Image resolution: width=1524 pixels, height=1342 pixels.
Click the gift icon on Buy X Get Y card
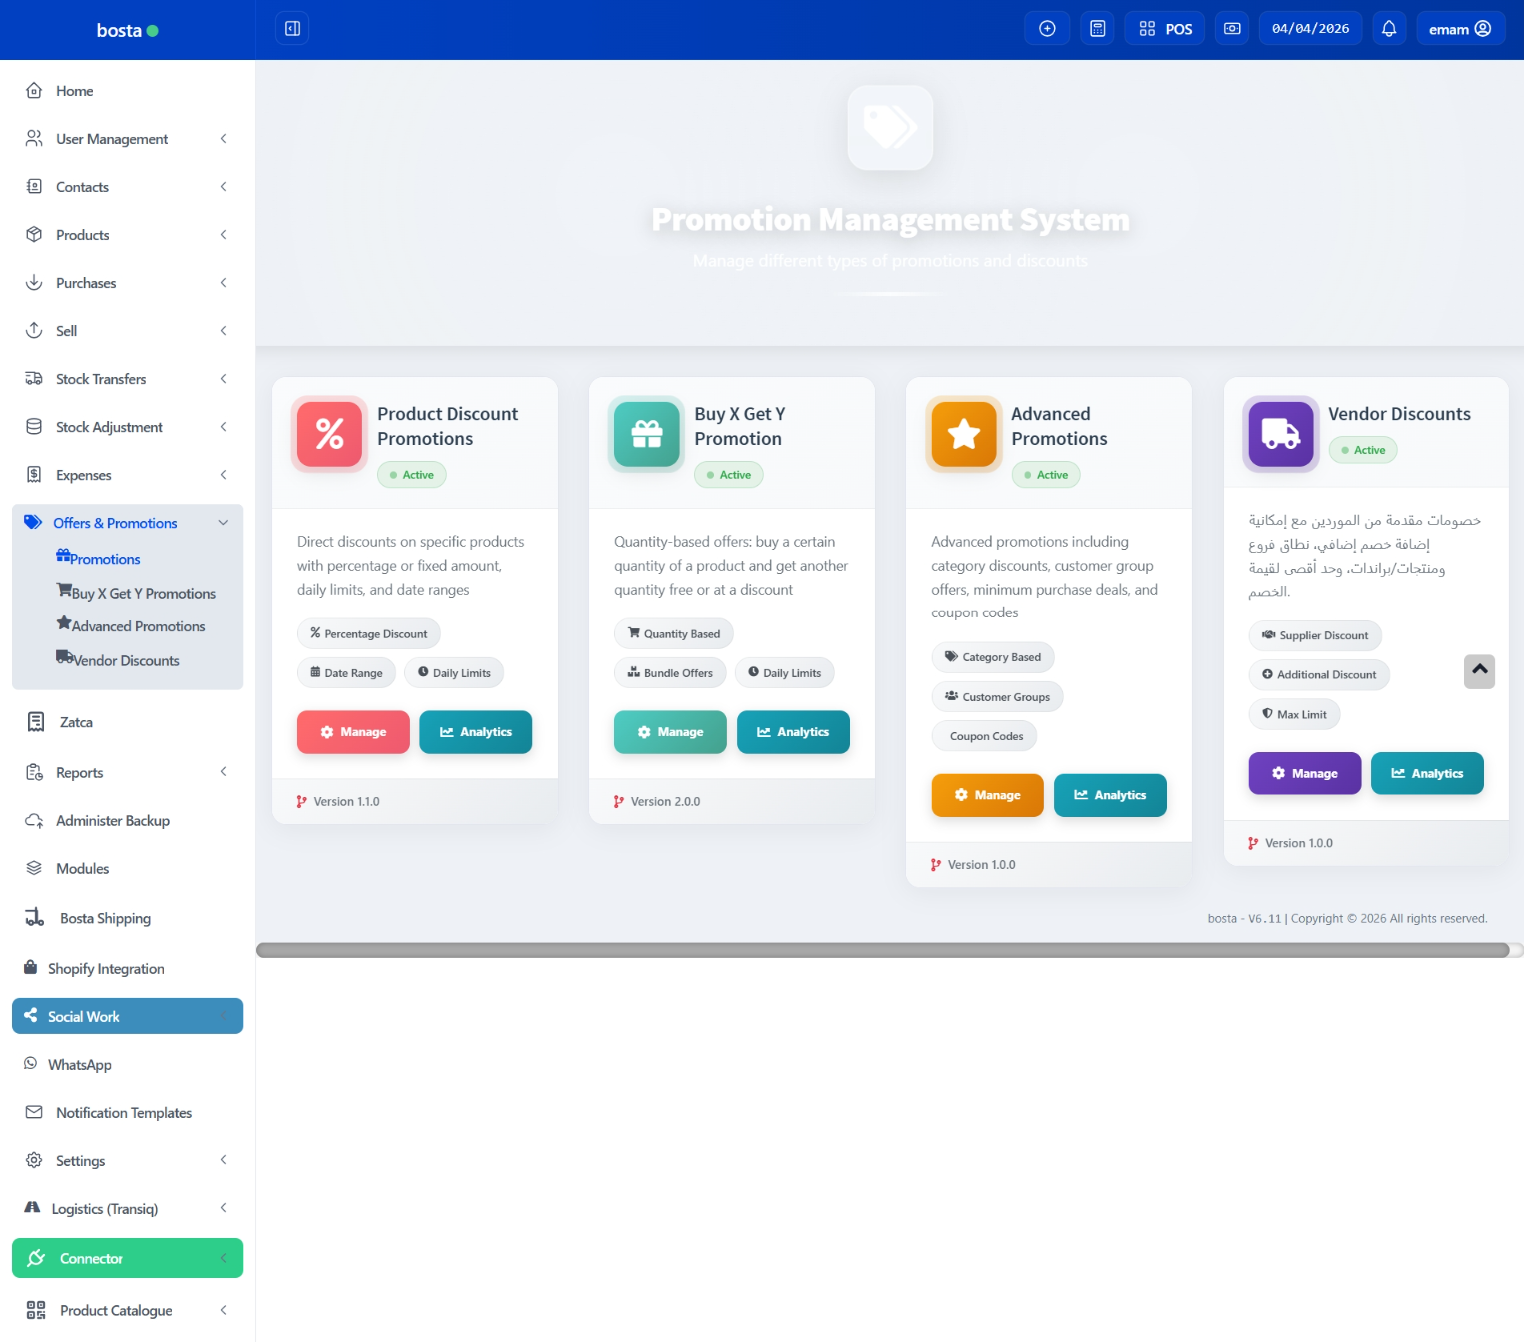(647, 434)
